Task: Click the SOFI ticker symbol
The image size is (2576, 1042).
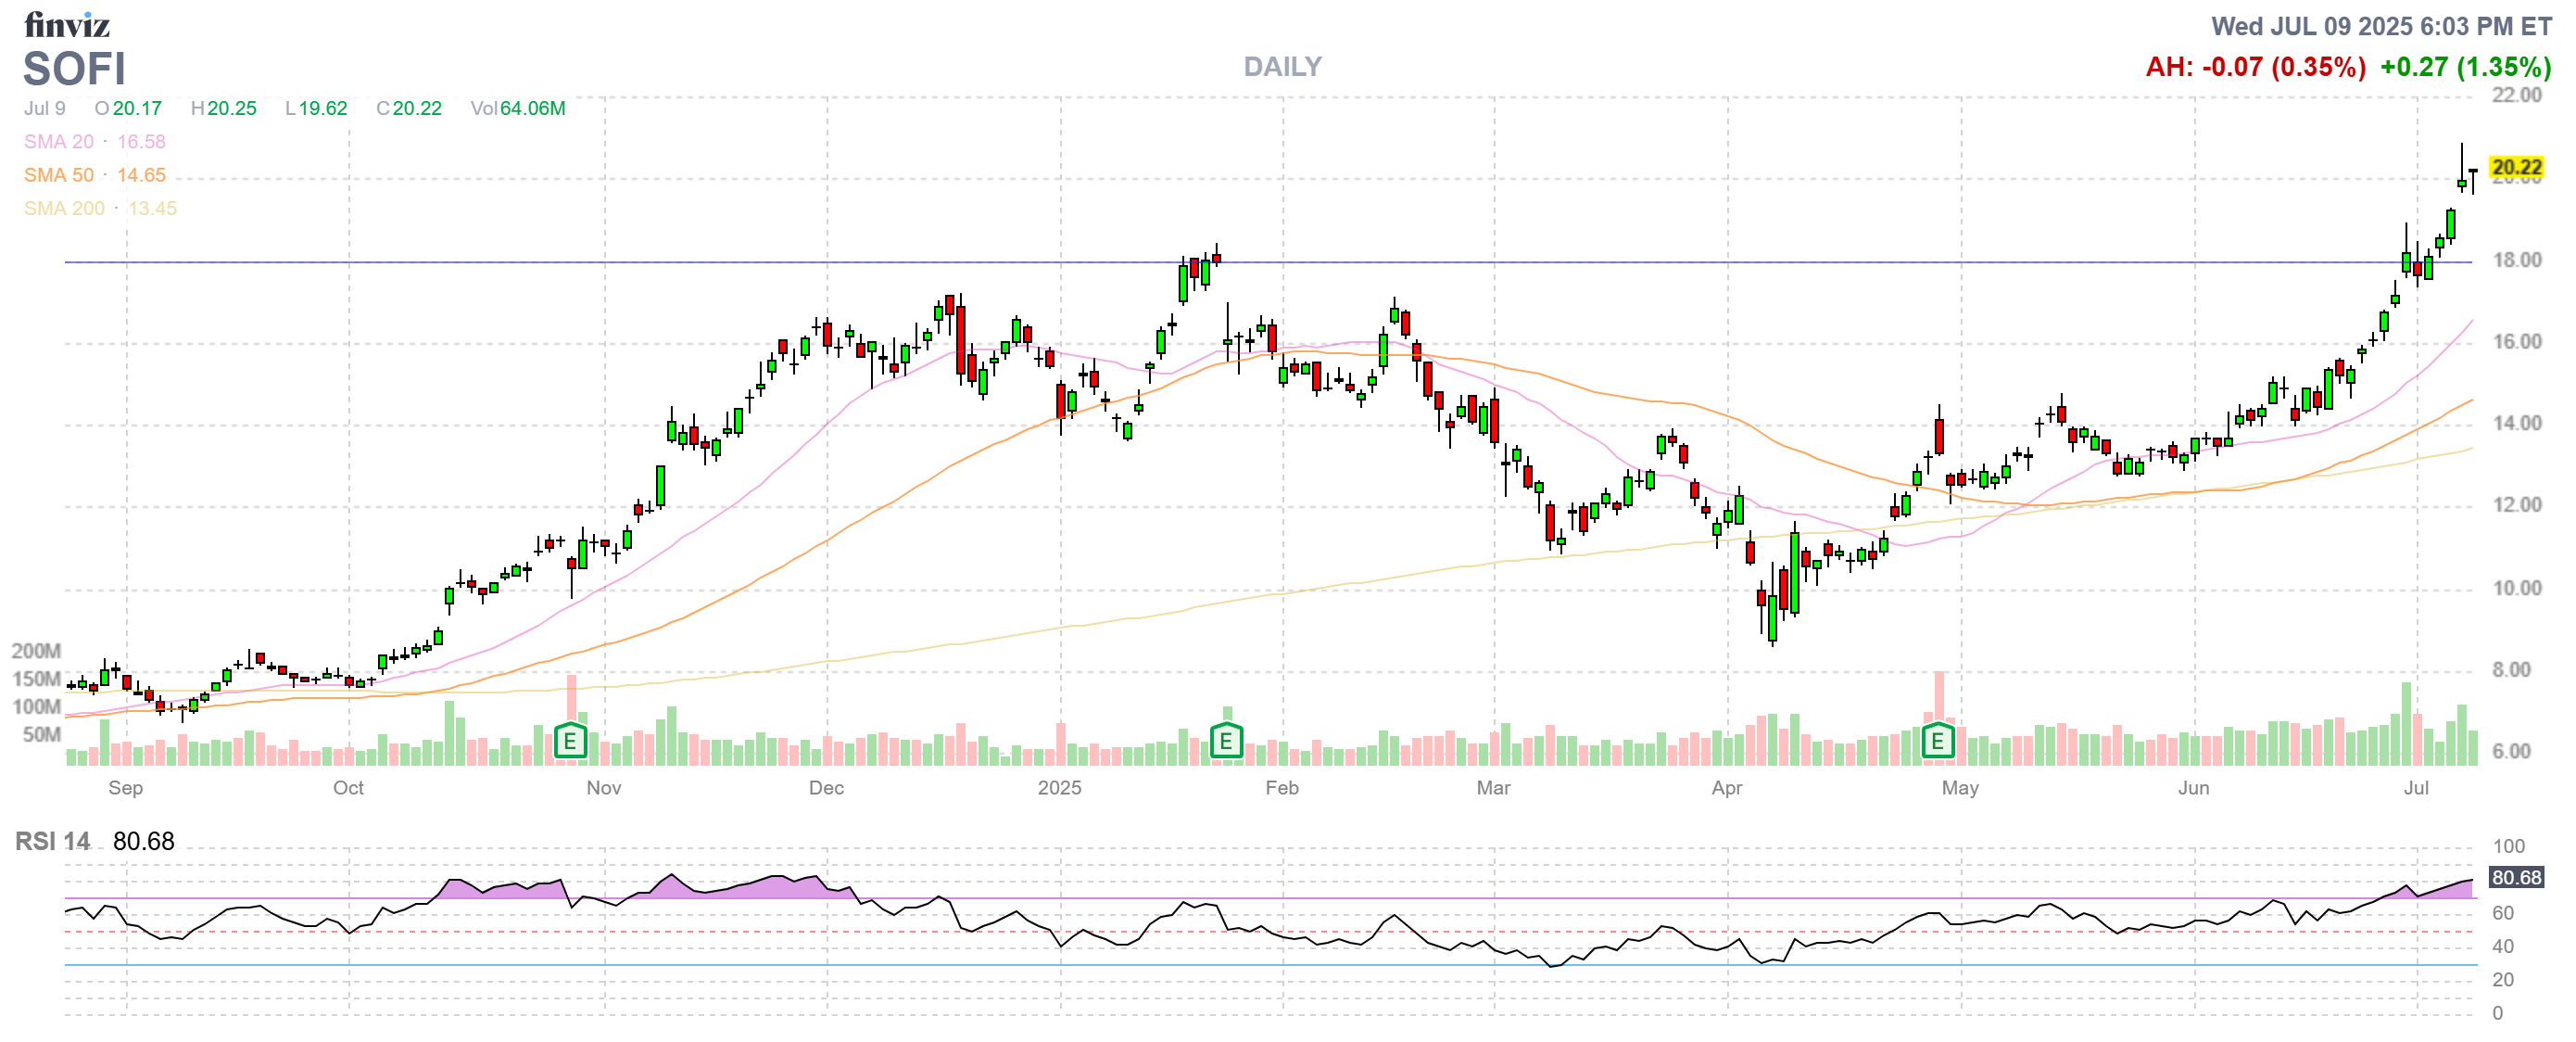Action: 75,69
